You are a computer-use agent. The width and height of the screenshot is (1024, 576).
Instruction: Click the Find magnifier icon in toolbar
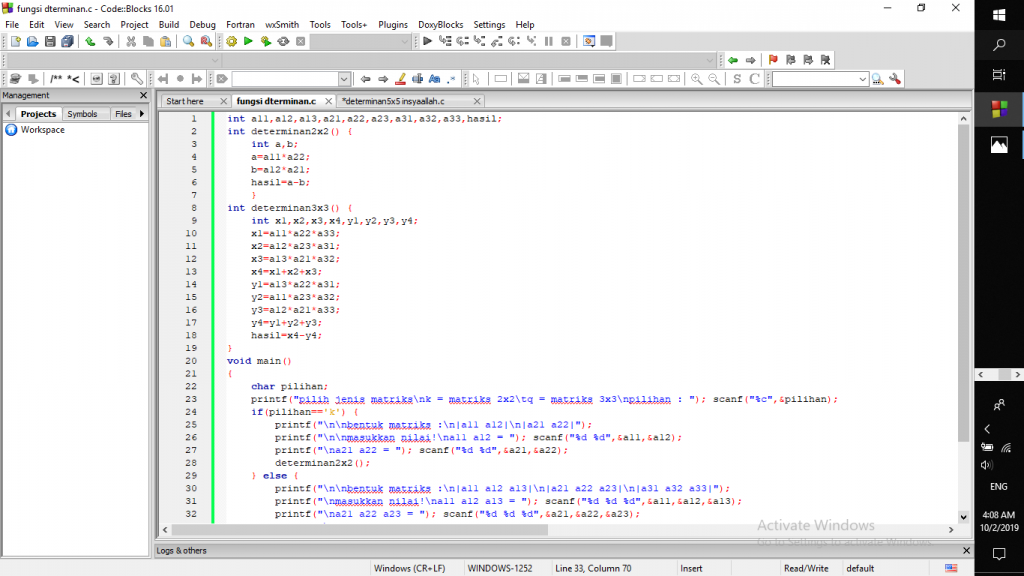188,42
